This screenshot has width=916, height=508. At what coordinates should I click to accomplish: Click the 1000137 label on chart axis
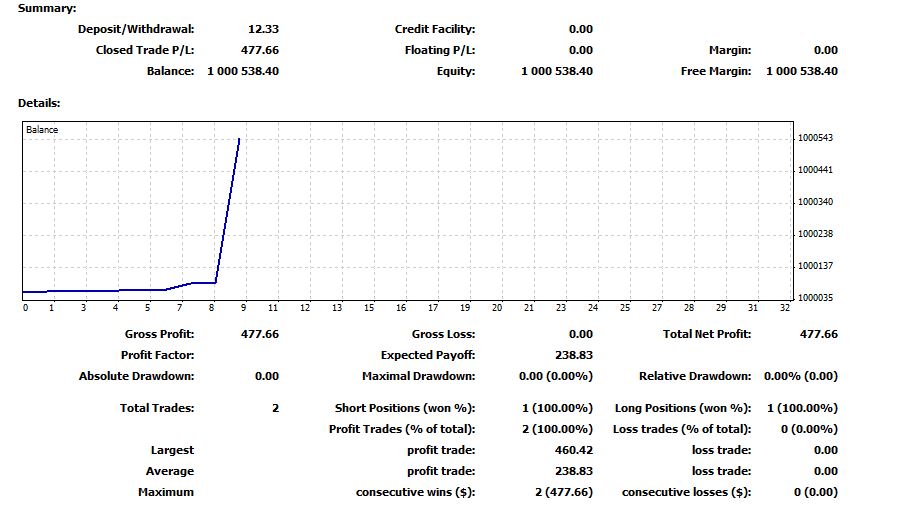816,266
